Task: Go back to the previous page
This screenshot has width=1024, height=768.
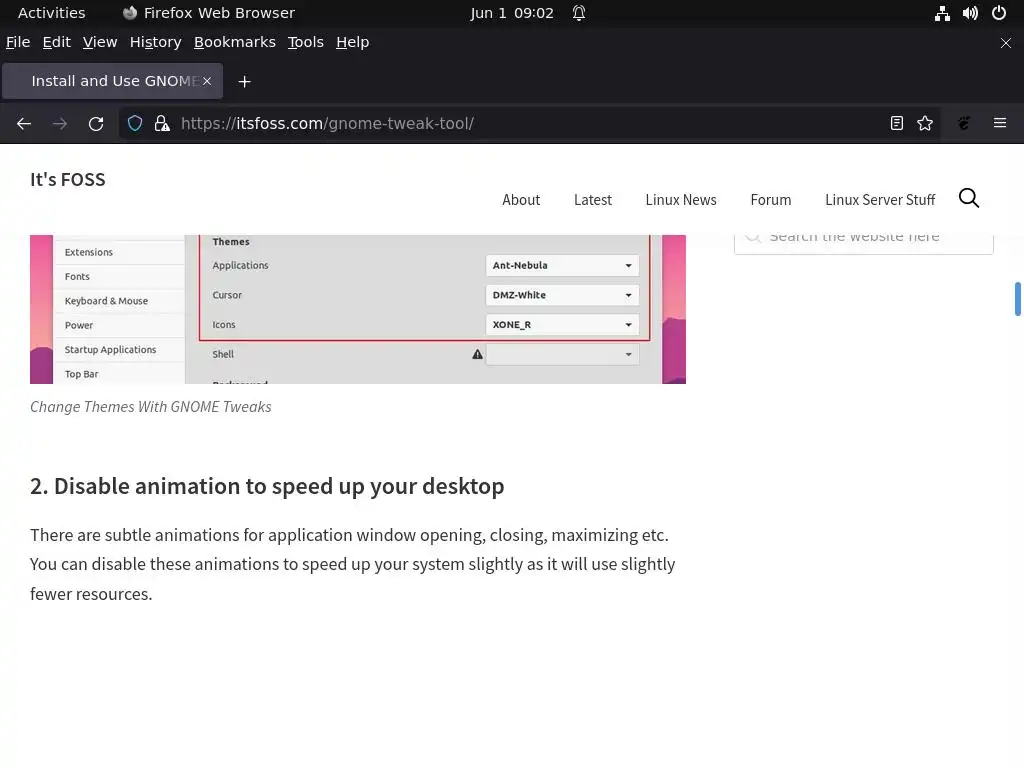Action: (24, 123)
